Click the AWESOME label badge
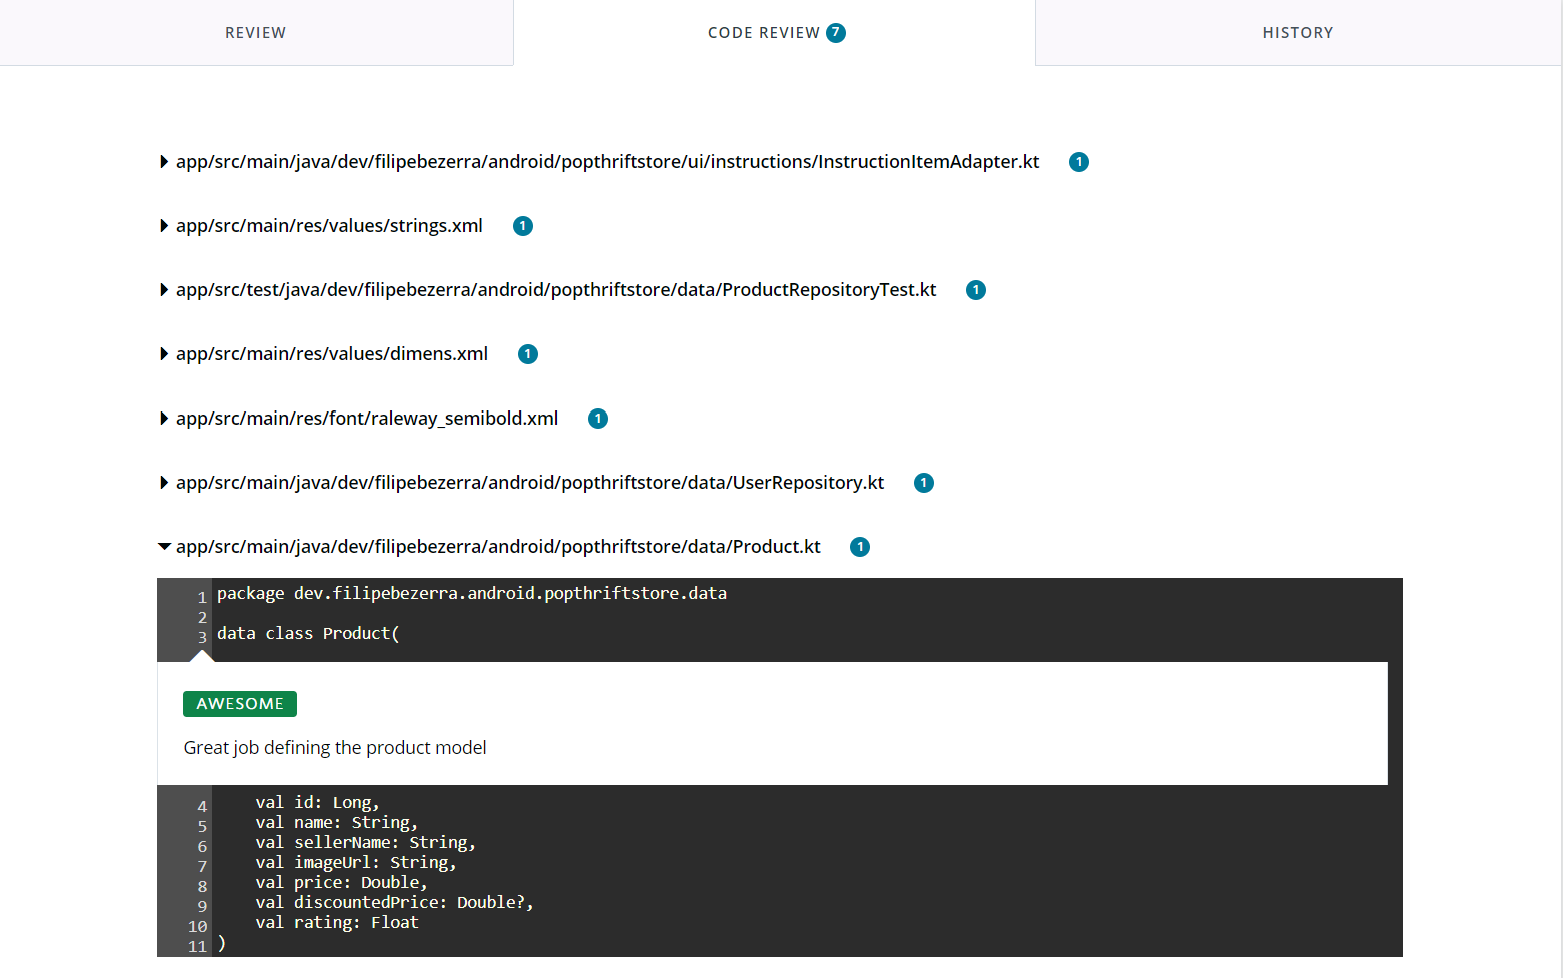Viewport: 1563px width, 978px height. pyautogui.click(x=240, y=704)
